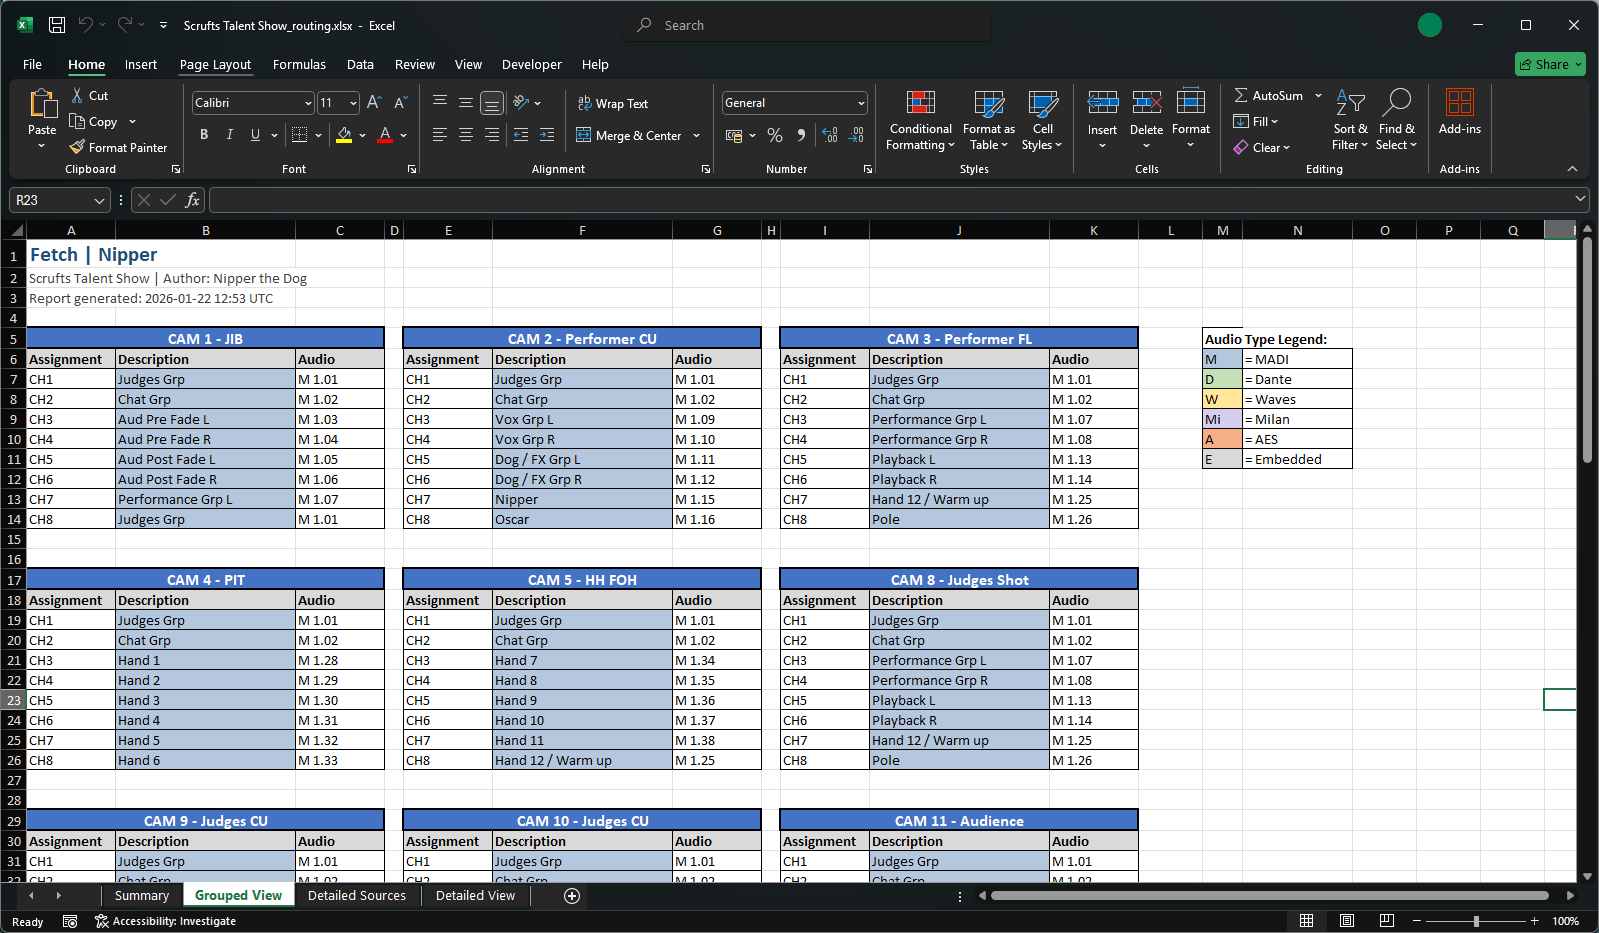1599x933 pixels.
Task: Open the Sort & Filter tool
Action: (x=1350, y=104)
